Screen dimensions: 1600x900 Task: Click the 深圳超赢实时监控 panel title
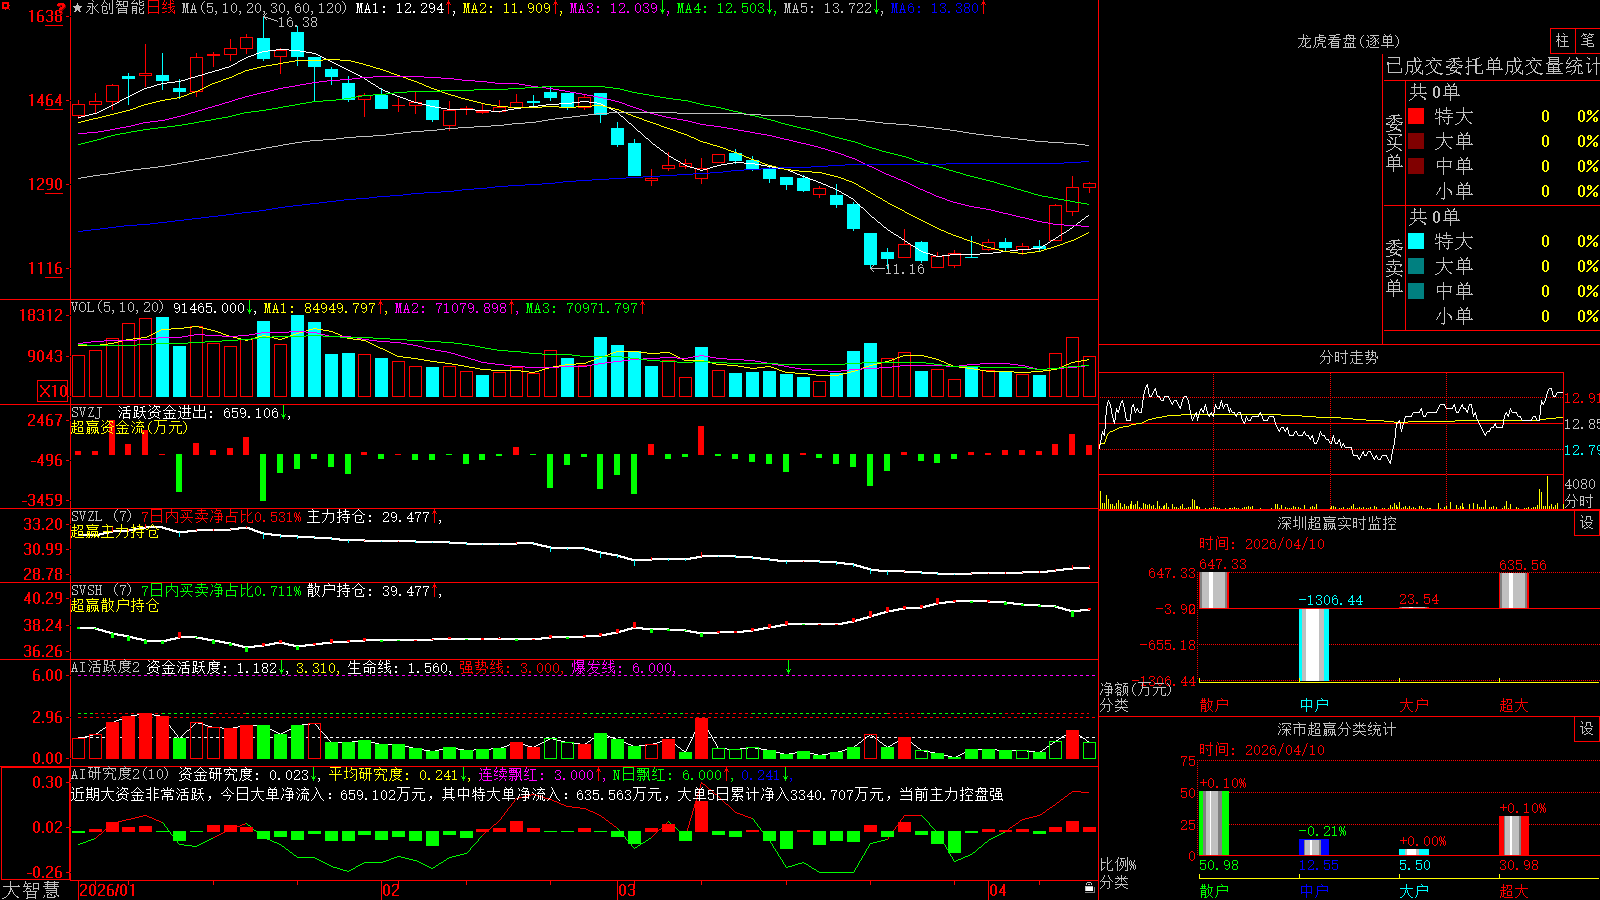[1336, 523]
